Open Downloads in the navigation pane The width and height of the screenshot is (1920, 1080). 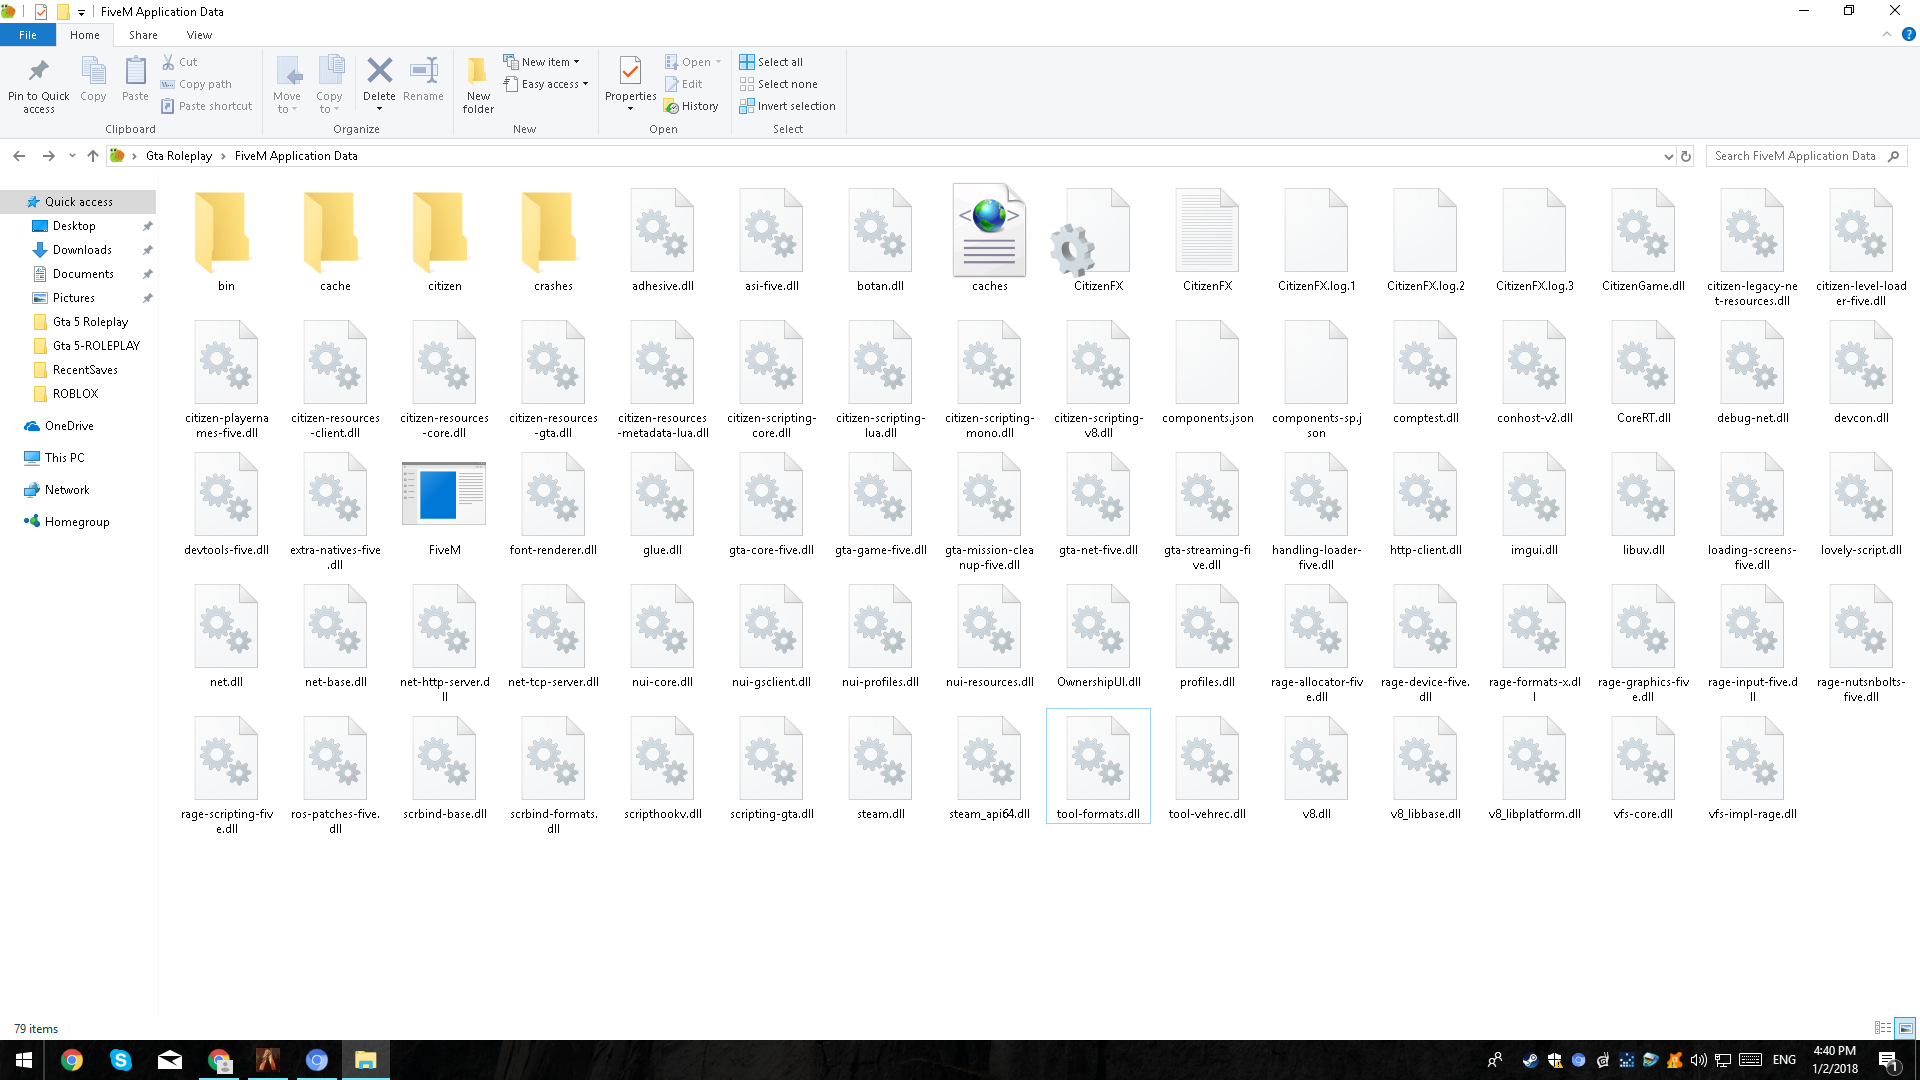tap(82, 250)
